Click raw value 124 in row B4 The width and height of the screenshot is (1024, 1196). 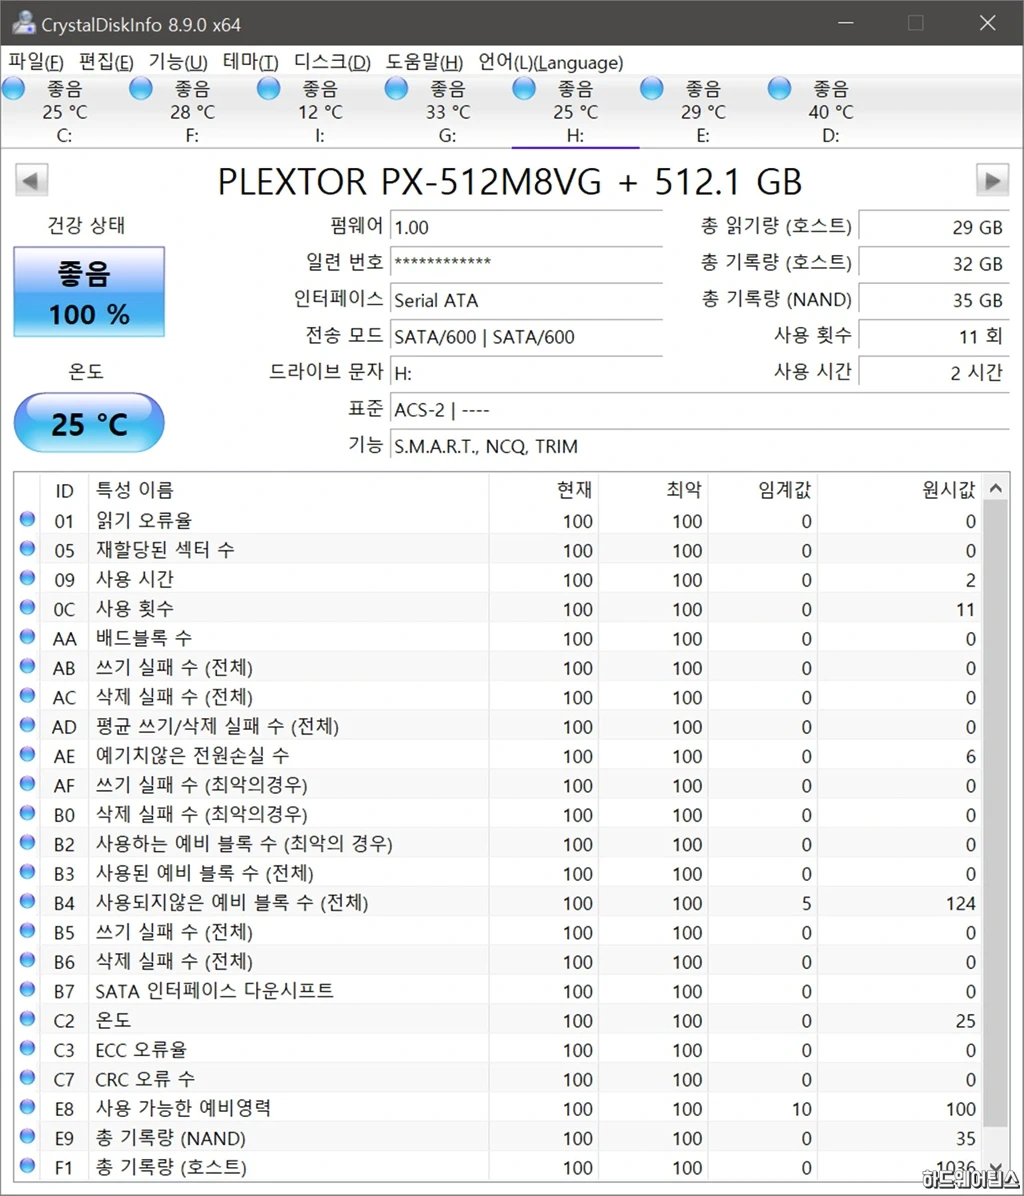point(960,903)
